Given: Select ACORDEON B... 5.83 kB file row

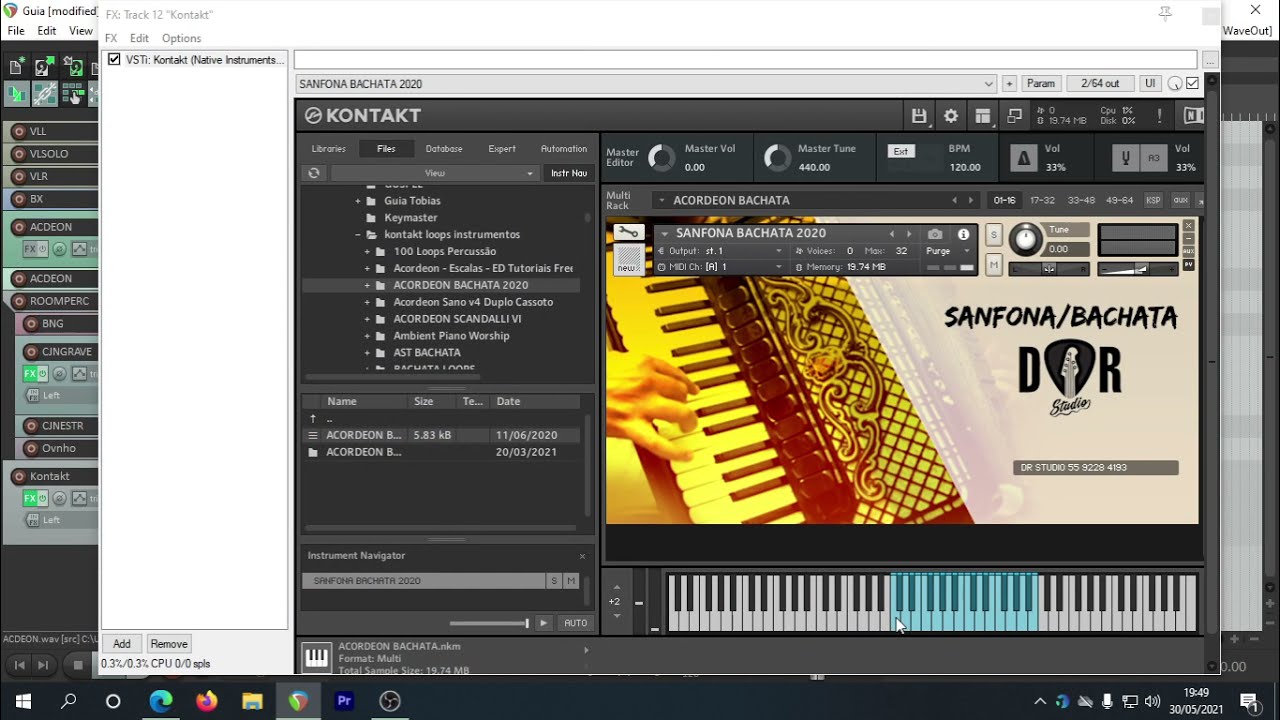Looking at the screenshot, I should (x=443, y=435).
